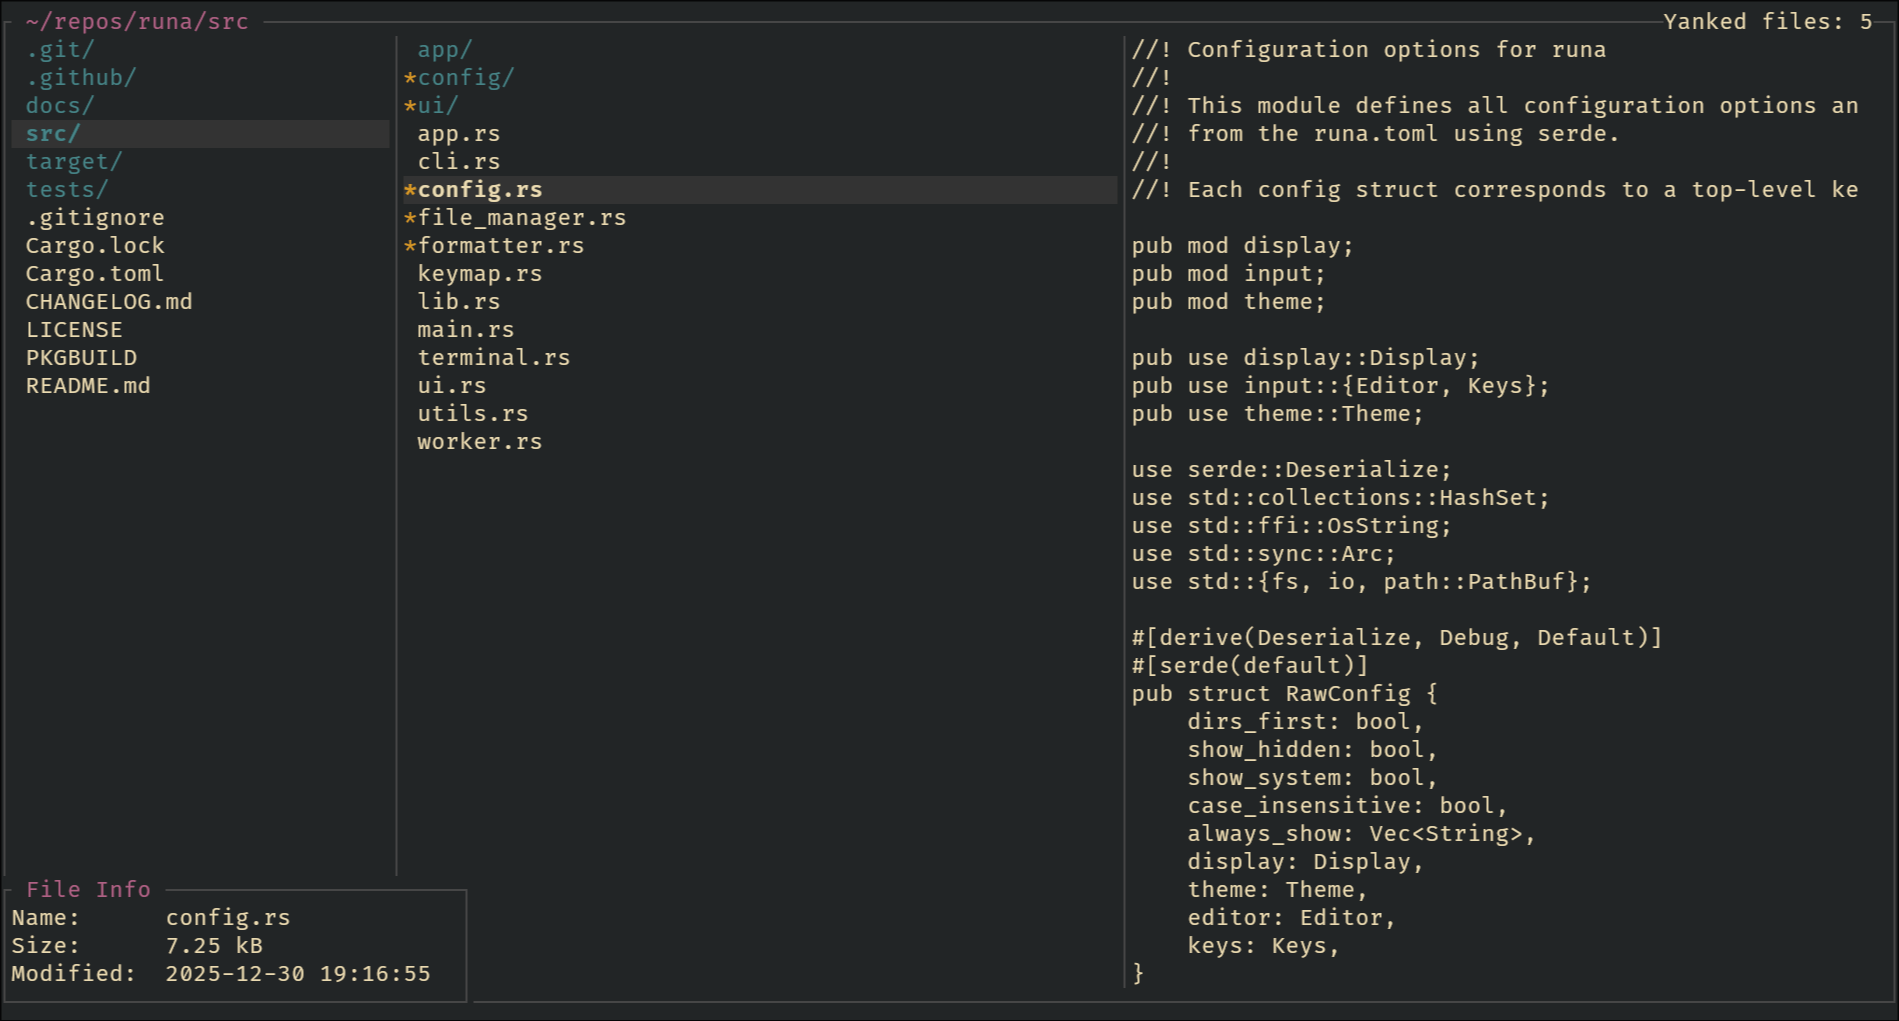Click the star marker before config/ folder
This screenshot has width=1899, height=1021.
(x=410, y=78)
